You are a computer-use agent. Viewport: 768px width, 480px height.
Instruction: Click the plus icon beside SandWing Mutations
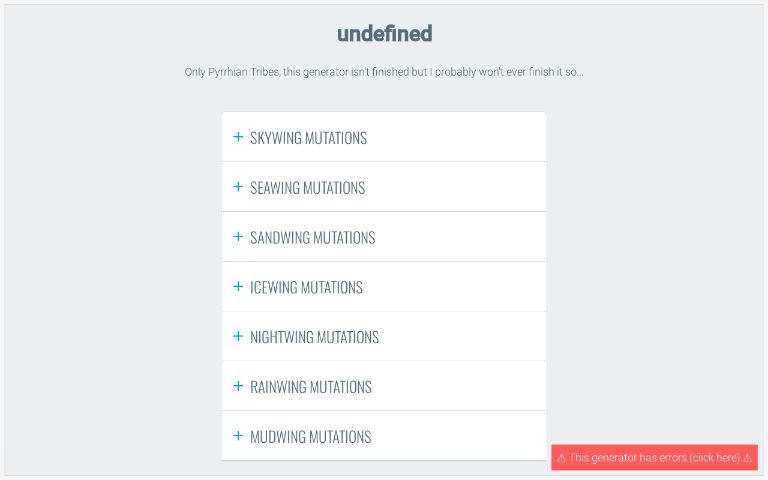pos(238,237)
